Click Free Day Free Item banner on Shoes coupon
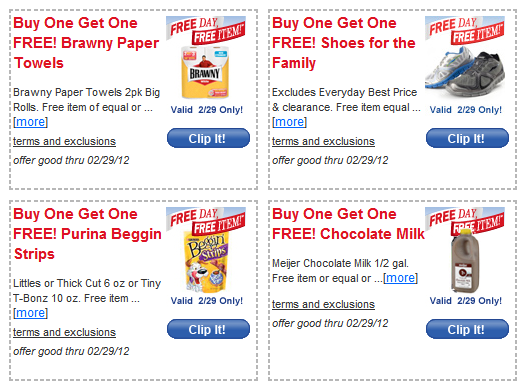The image size is (525, 383). tap(465, 30)
